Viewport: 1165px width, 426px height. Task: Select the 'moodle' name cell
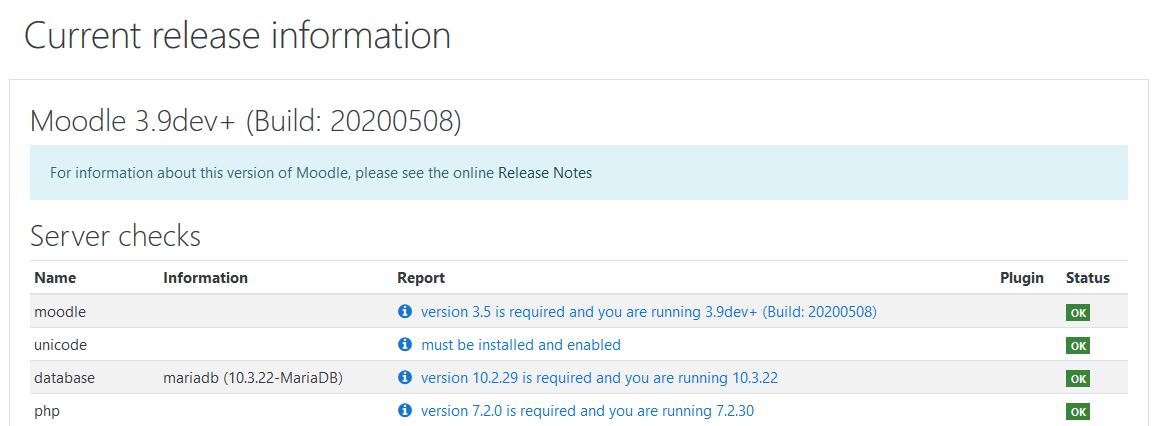coord(60,312)
